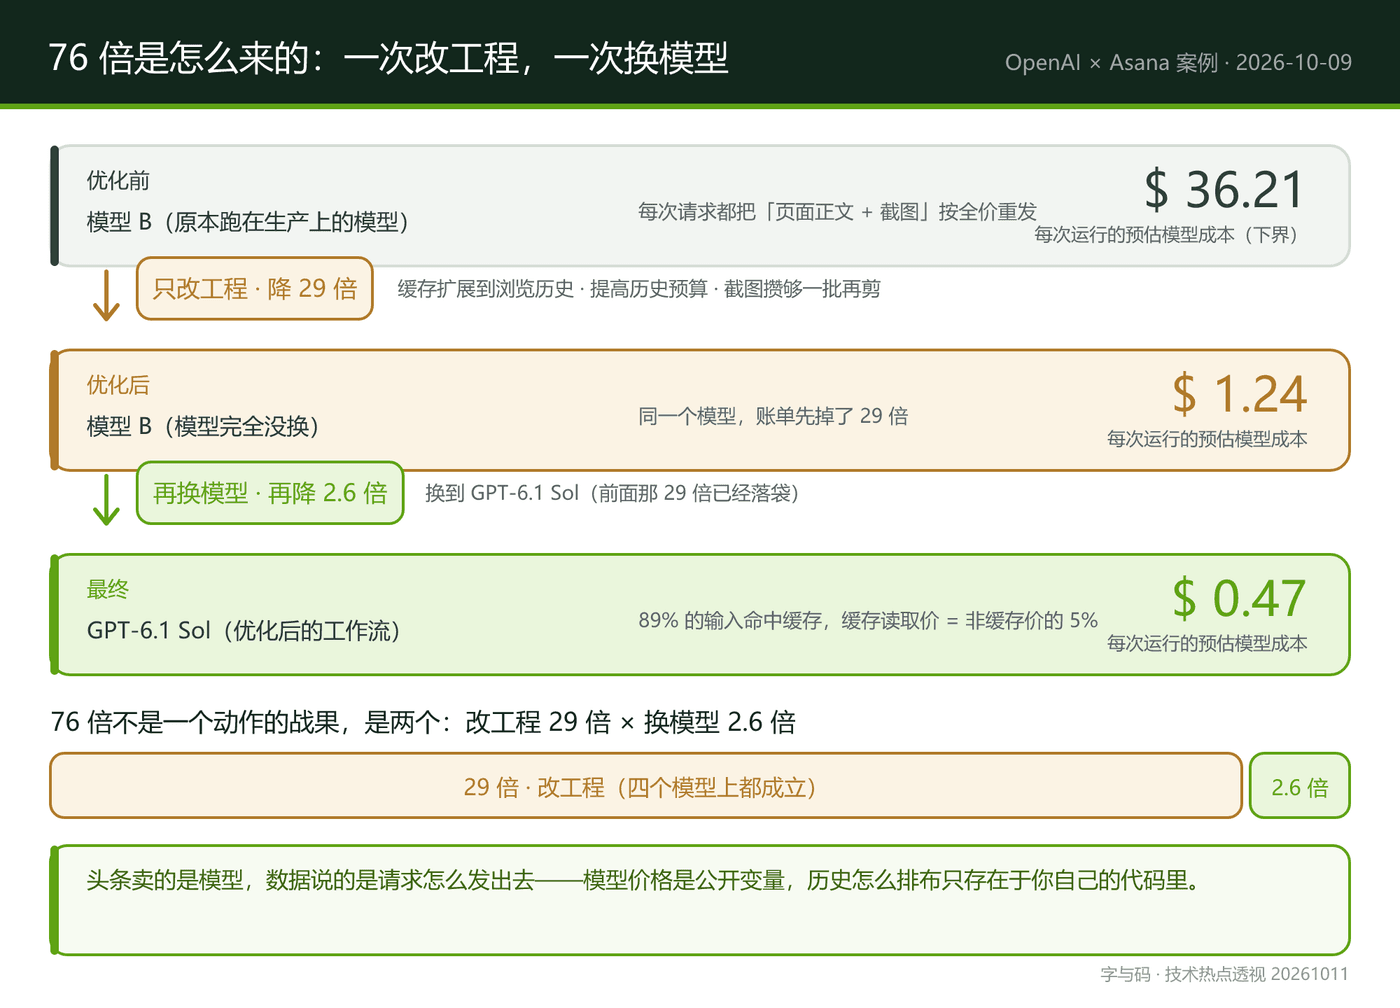This screenshot has width=1400, height=1008.
Task: Click footer "字与码 · 技术热点透视 20261011"
Action: point(1225,974)
